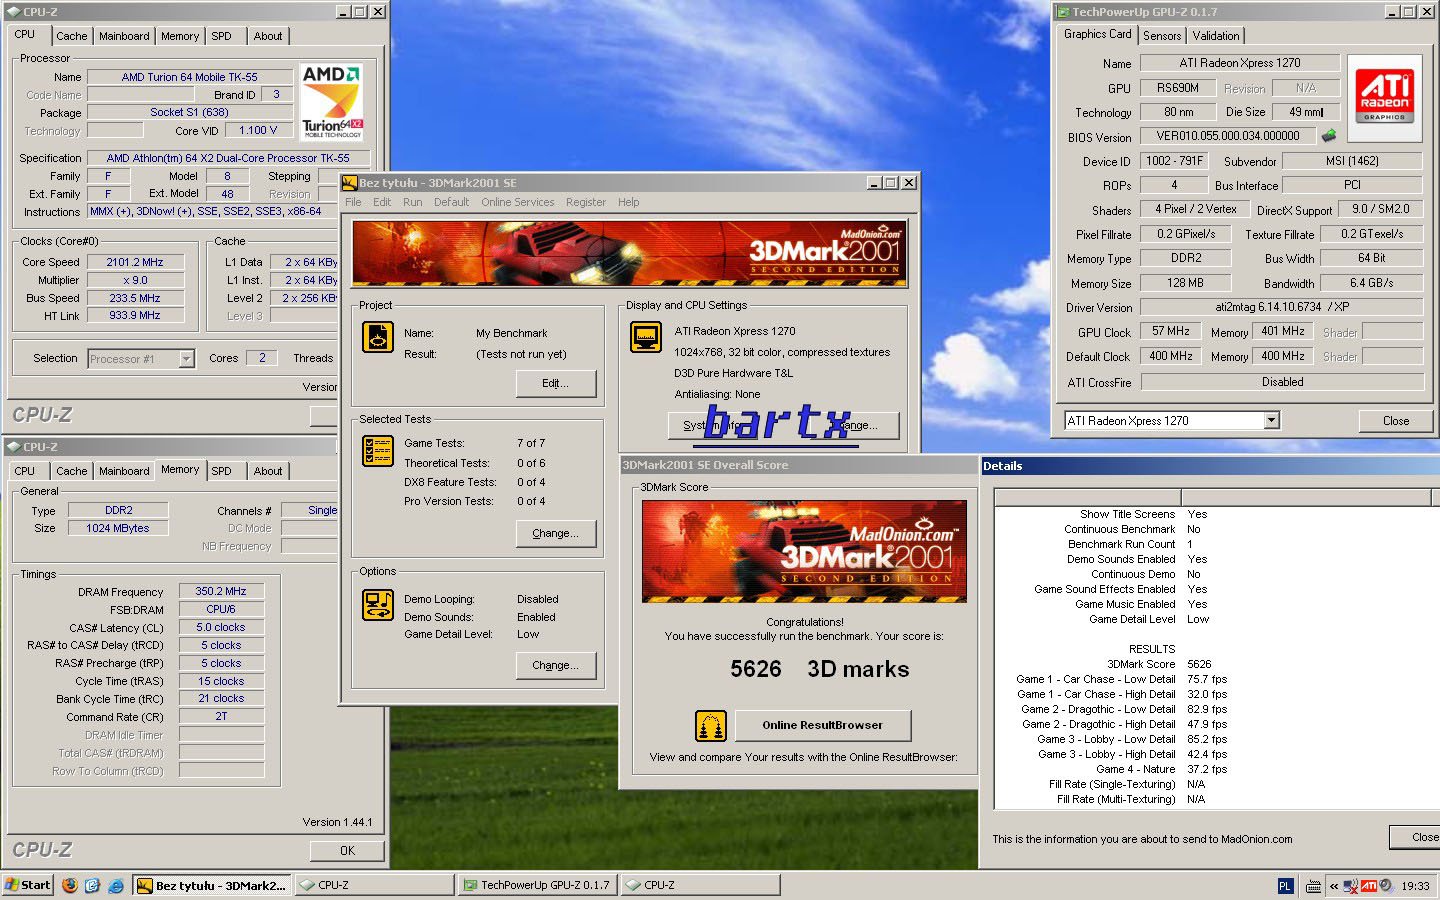Click the 3DMark2001 banner in the score window
The image size is (1440, 900).
[x=804, y=551]
